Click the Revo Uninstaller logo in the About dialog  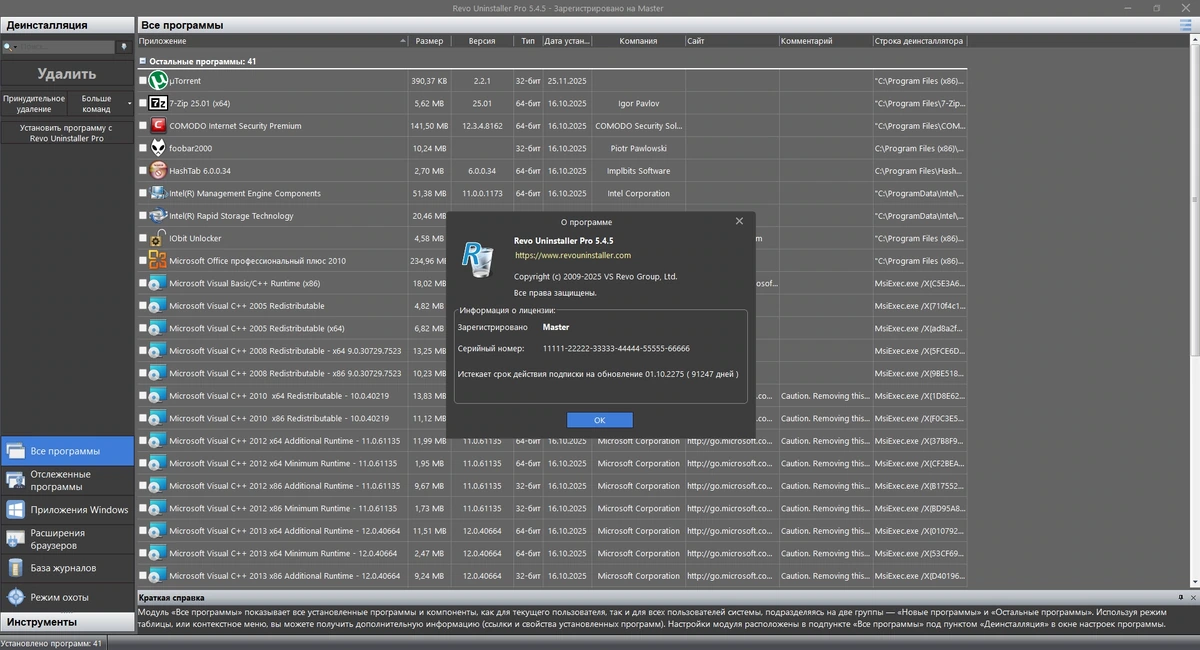tap(476, 259)
